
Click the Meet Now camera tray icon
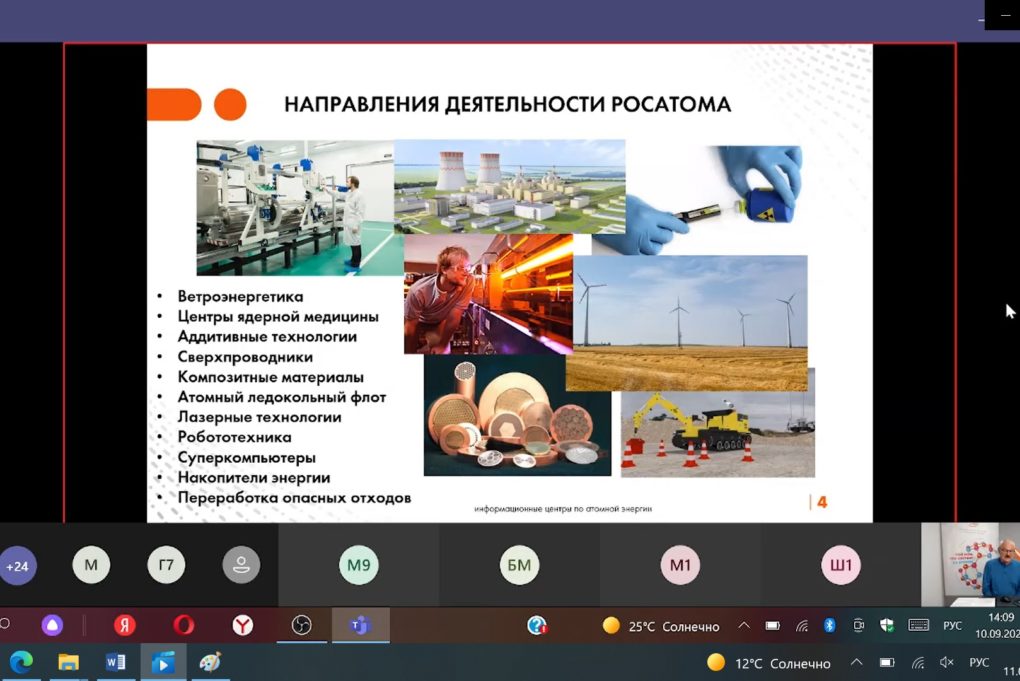point(859,626)
